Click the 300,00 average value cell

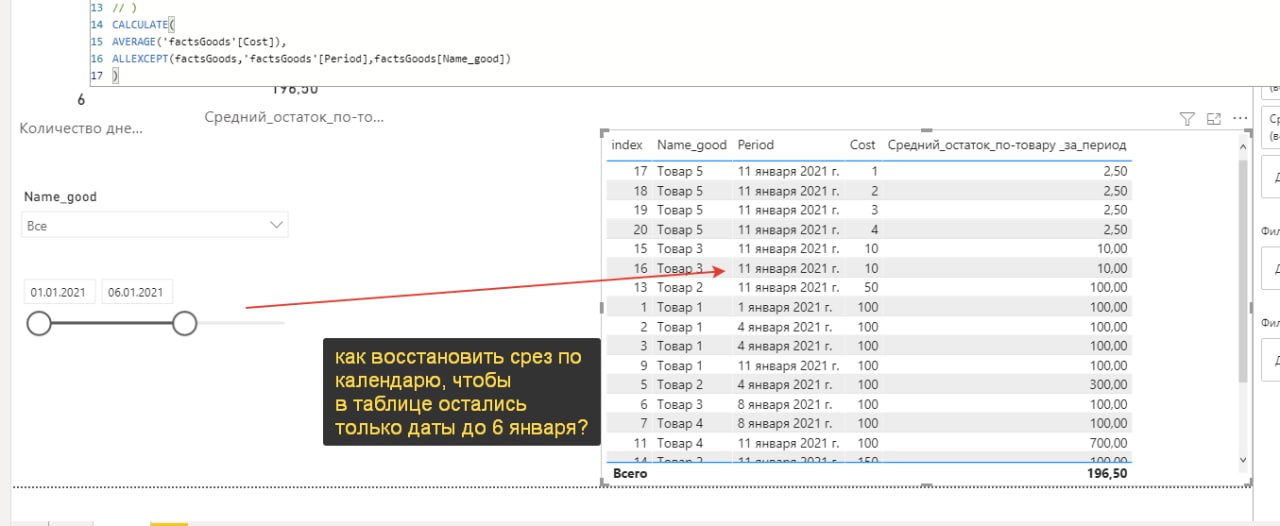pos(1108,384)
